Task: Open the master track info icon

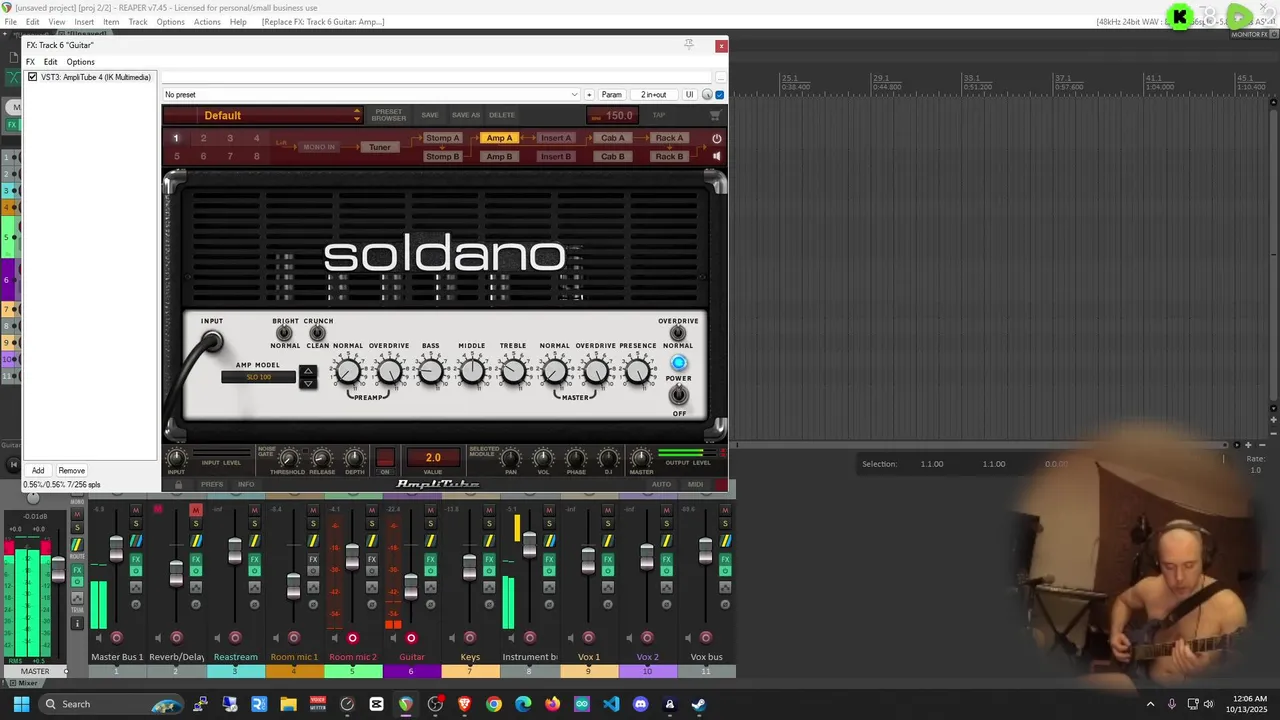Action: (77, 623)
